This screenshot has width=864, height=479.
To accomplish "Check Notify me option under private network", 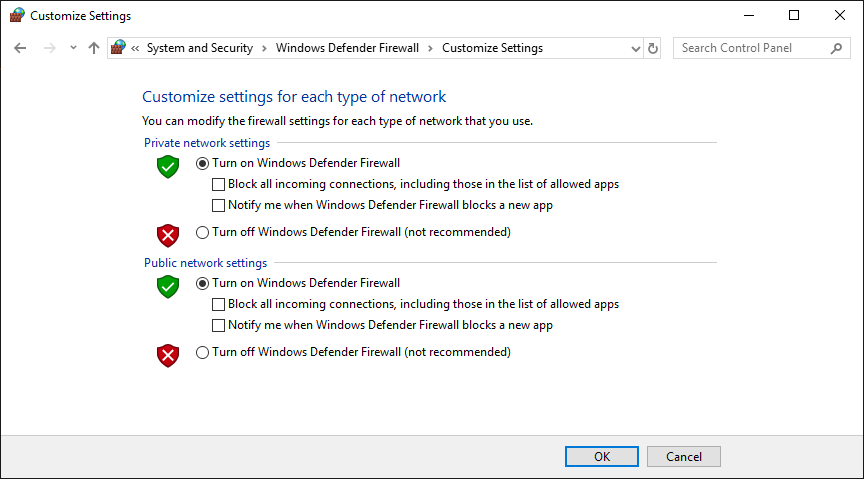I will pyautogui.click(x=219, y=205).
